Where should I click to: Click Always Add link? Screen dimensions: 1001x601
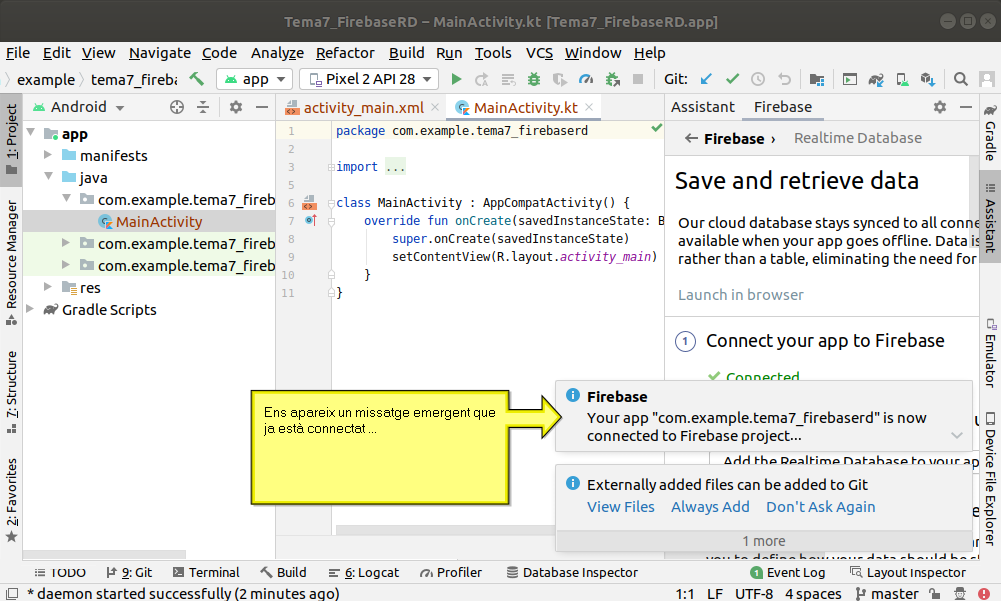click(x=710, y=507)
